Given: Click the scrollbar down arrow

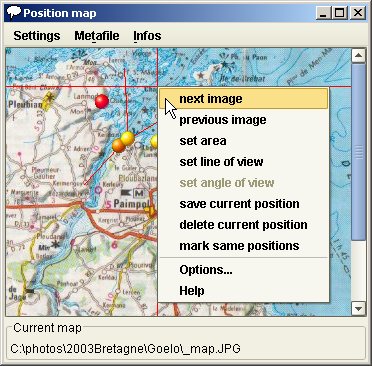Looking at the screenshot, I should [359, 309].
